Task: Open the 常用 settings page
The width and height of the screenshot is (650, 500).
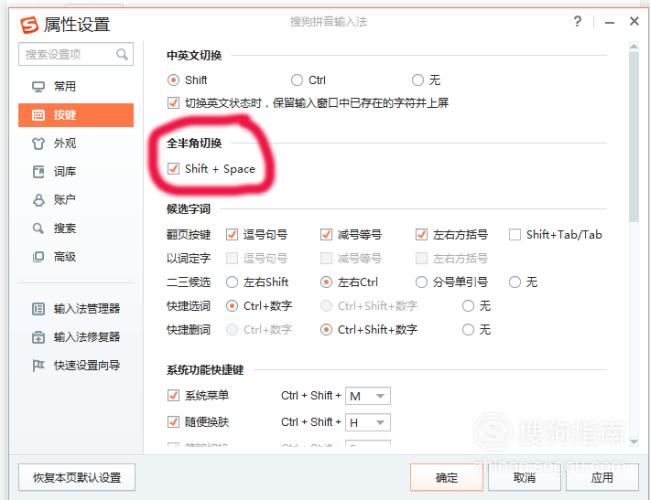Action: pyautogui.click(x=76, y=87)
